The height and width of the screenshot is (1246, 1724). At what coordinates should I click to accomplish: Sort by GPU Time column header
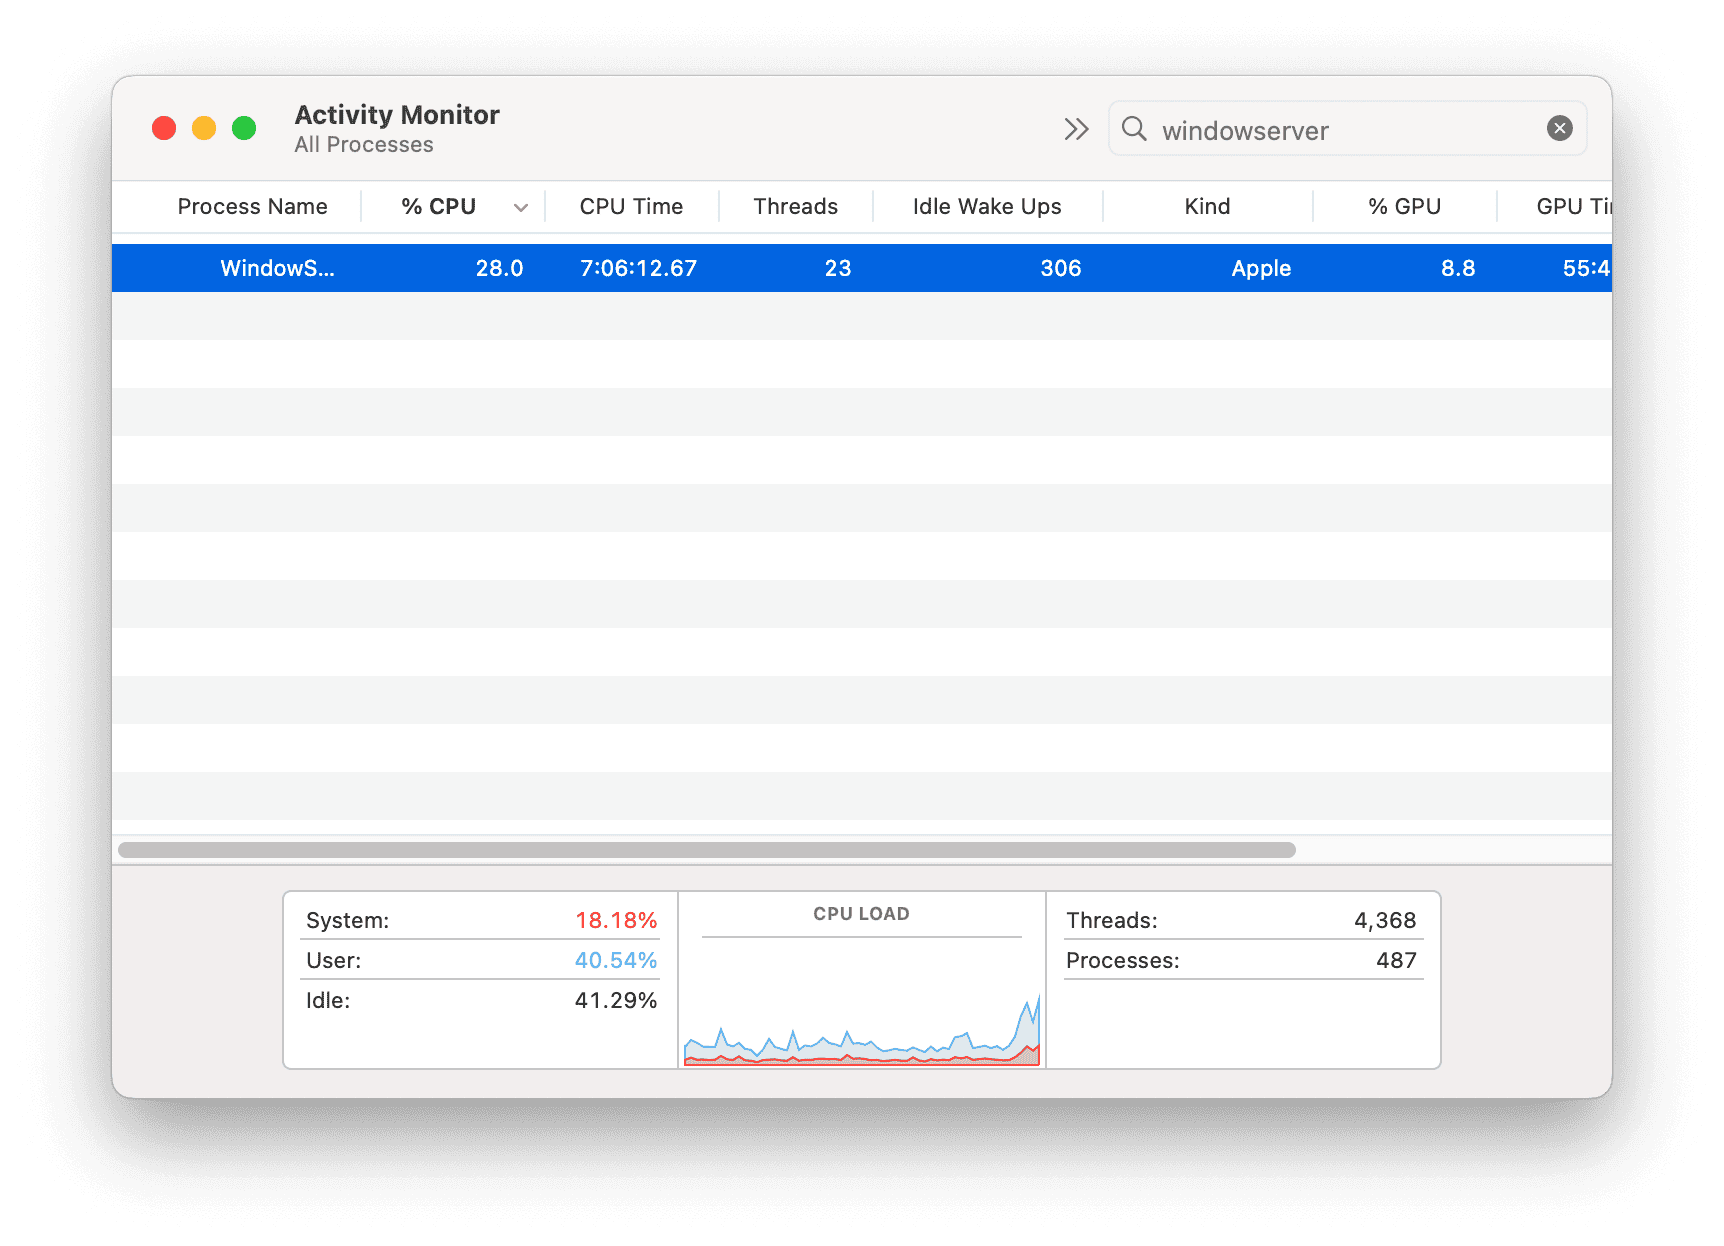[x=1573, y=206]
